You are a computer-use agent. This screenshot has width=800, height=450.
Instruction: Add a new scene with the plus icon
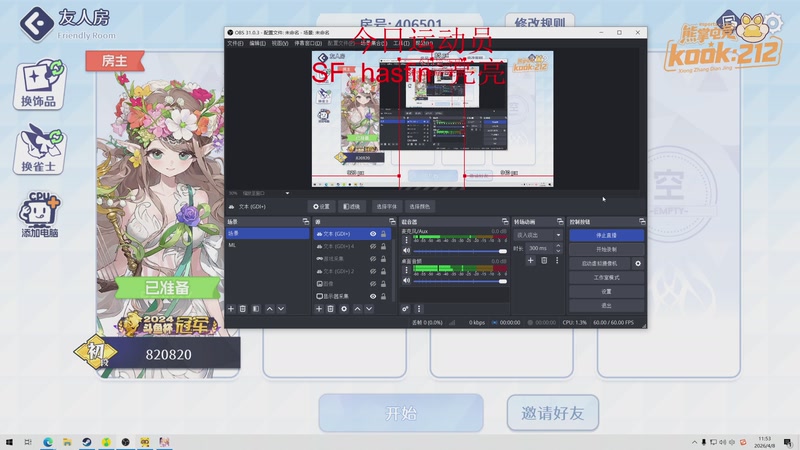(231, 309)
